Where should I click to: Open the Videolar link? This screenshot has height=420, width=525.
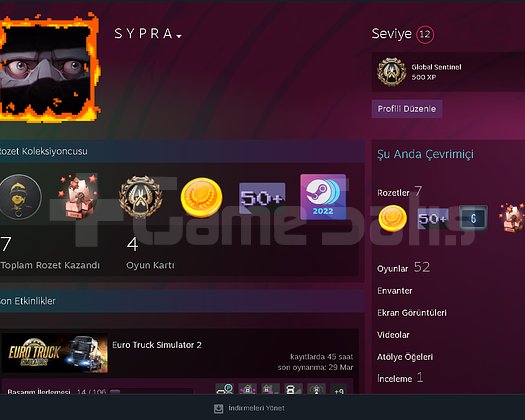point(393,335)
